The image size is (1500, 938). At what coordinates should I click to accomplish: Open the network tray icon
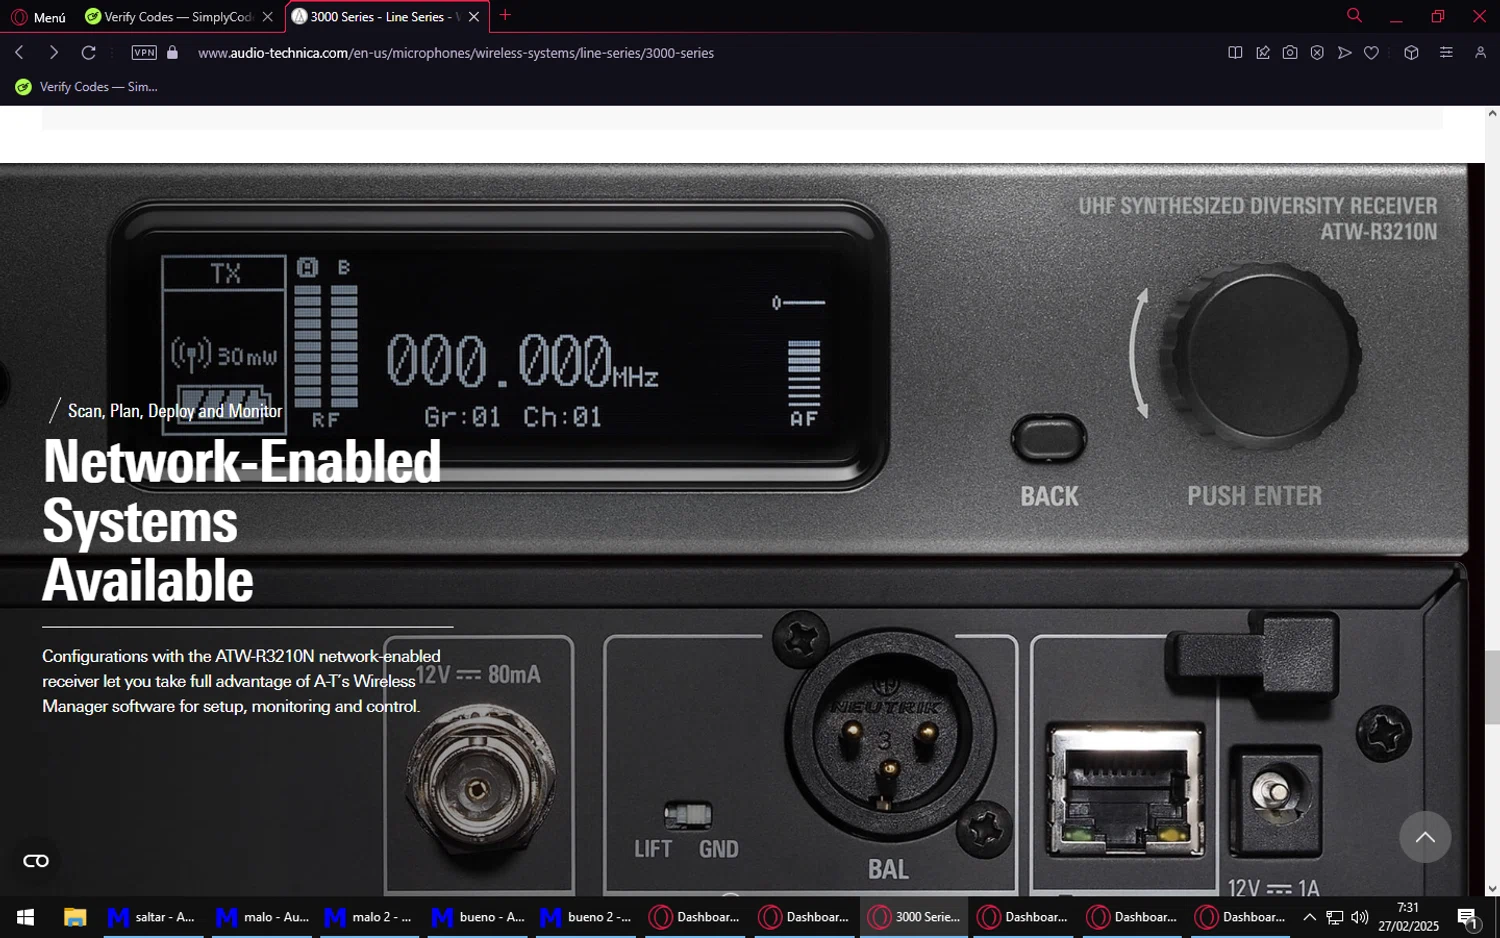click(1335, 917)
